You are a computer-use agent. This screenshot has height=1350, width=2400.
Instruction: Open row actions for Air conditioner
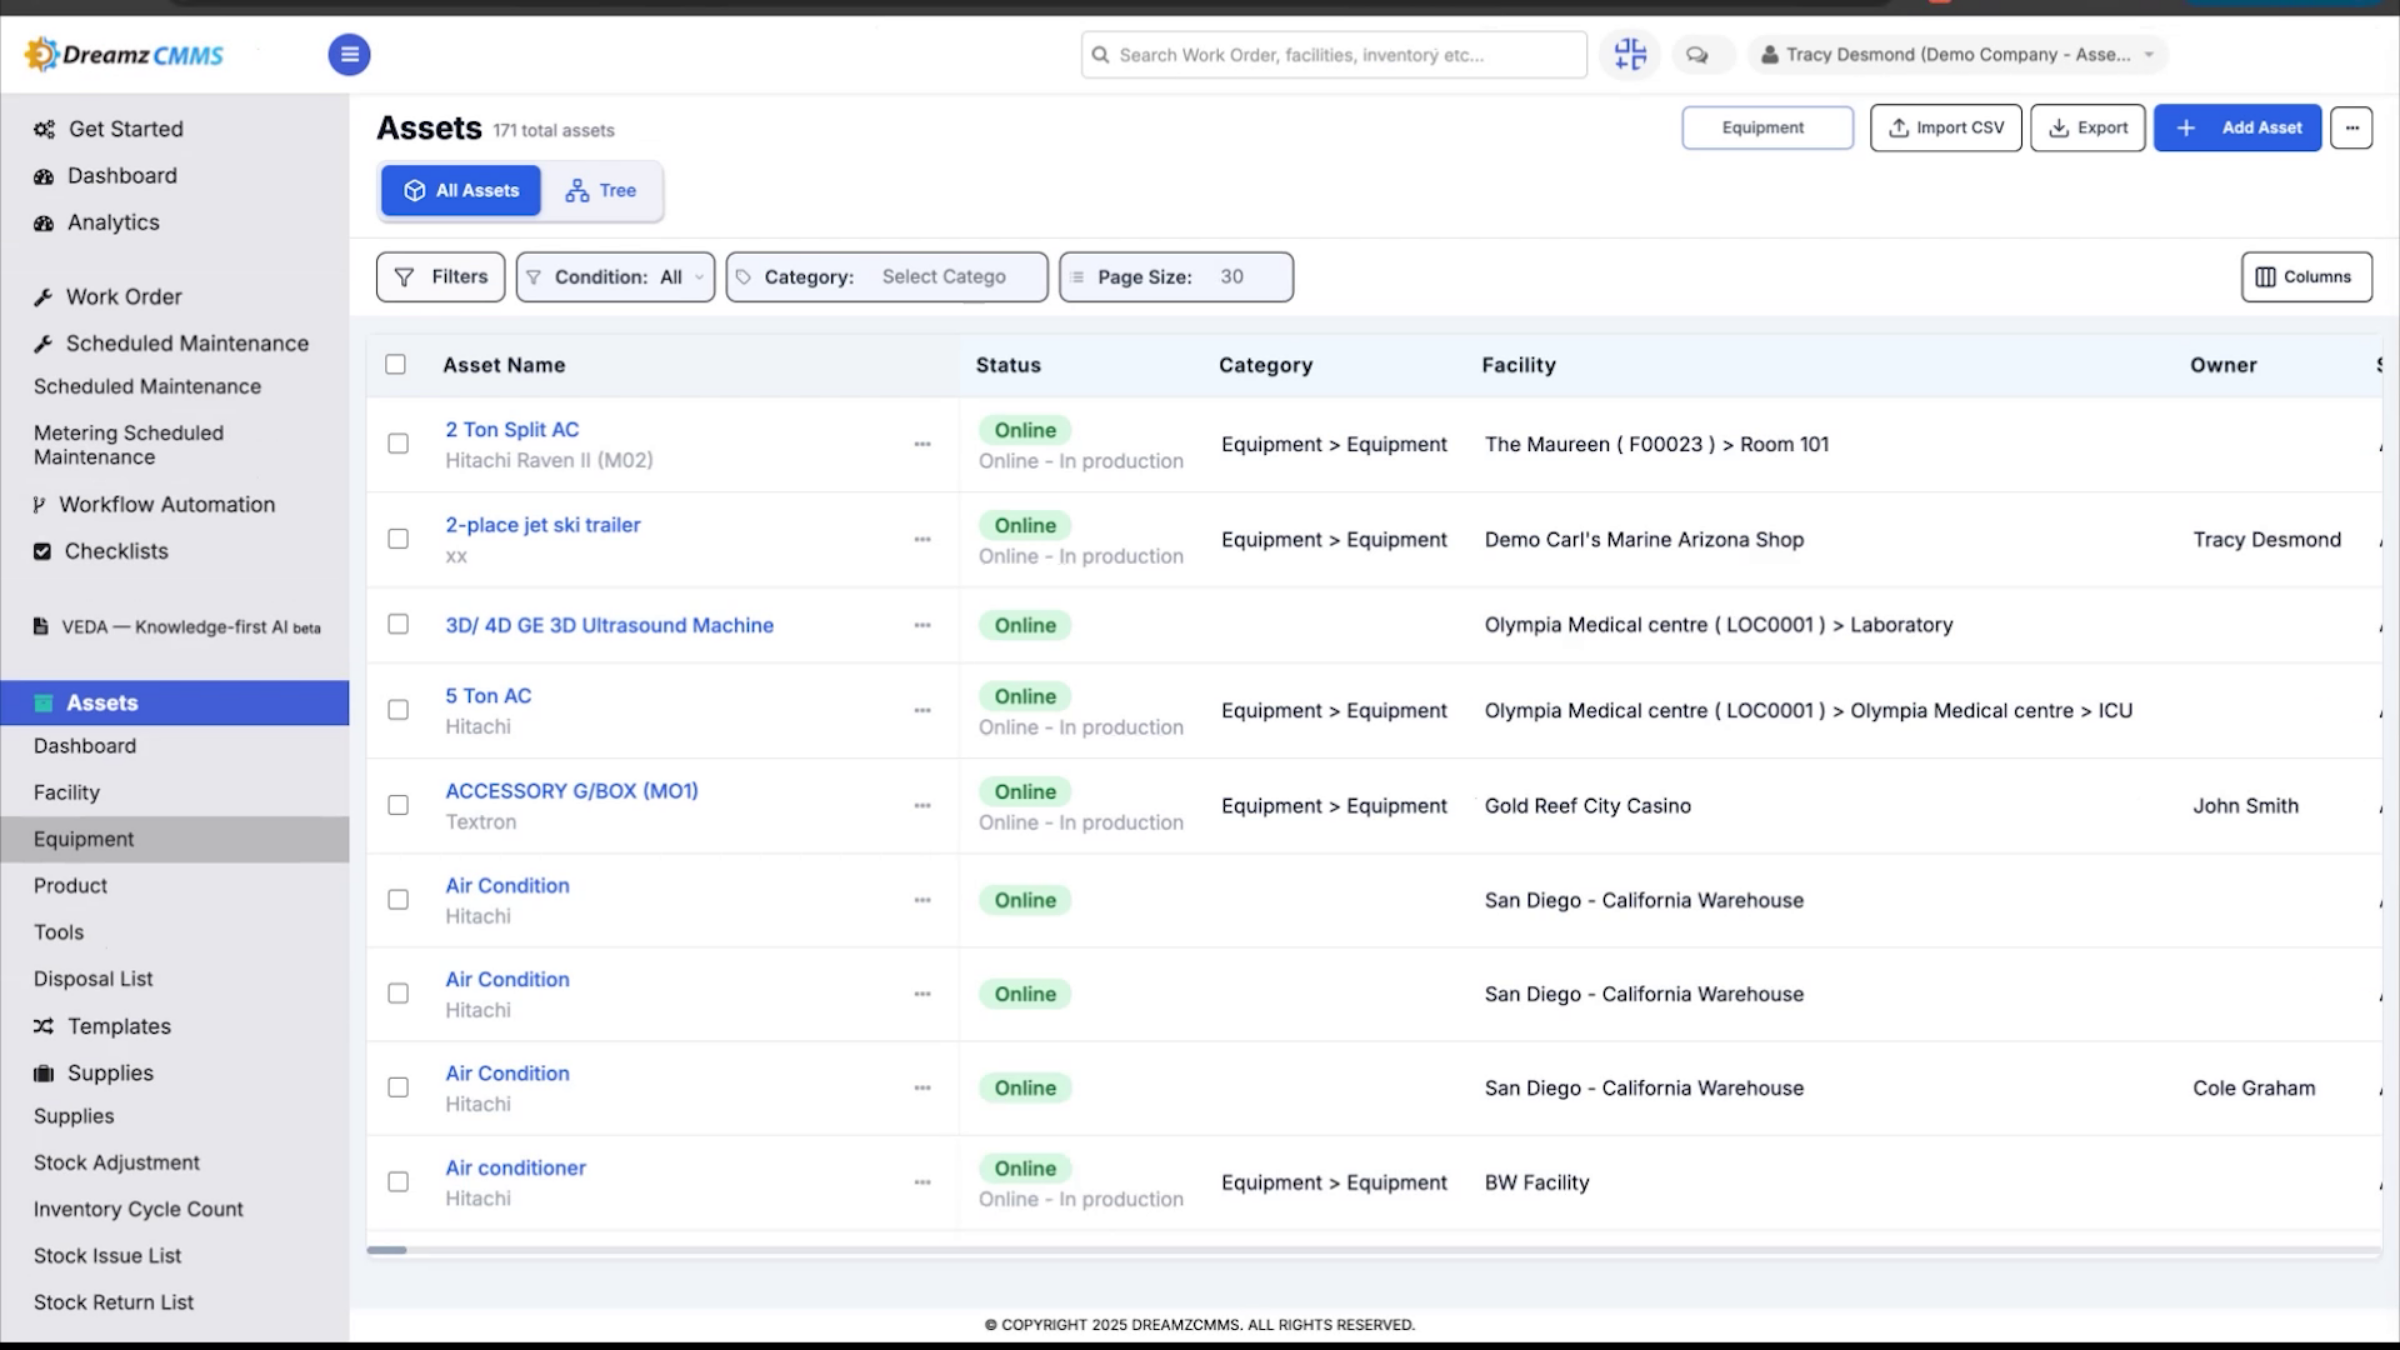pyautogui.click(x=922, y=1182)
